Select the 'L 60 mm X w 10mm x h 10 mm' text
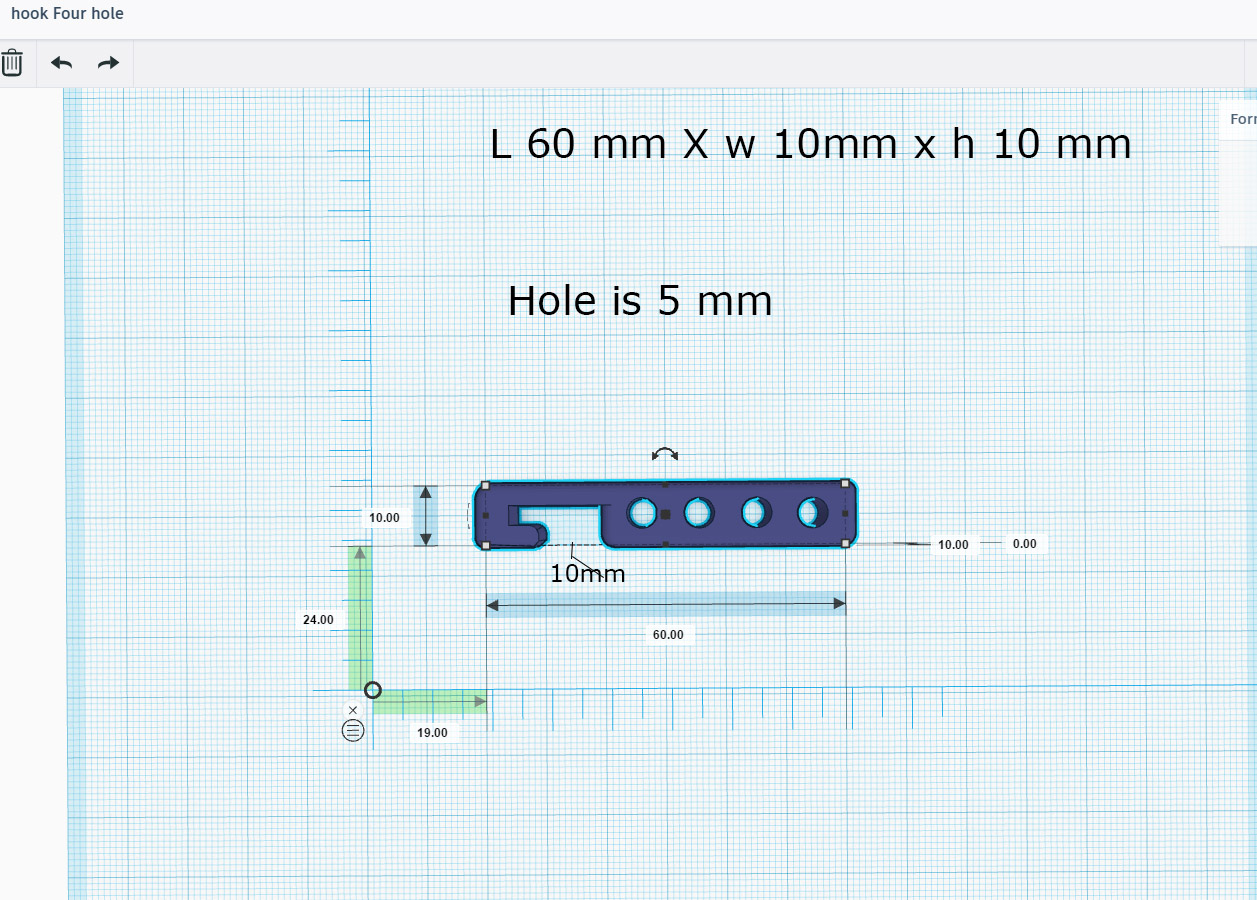 click(811, 145)
